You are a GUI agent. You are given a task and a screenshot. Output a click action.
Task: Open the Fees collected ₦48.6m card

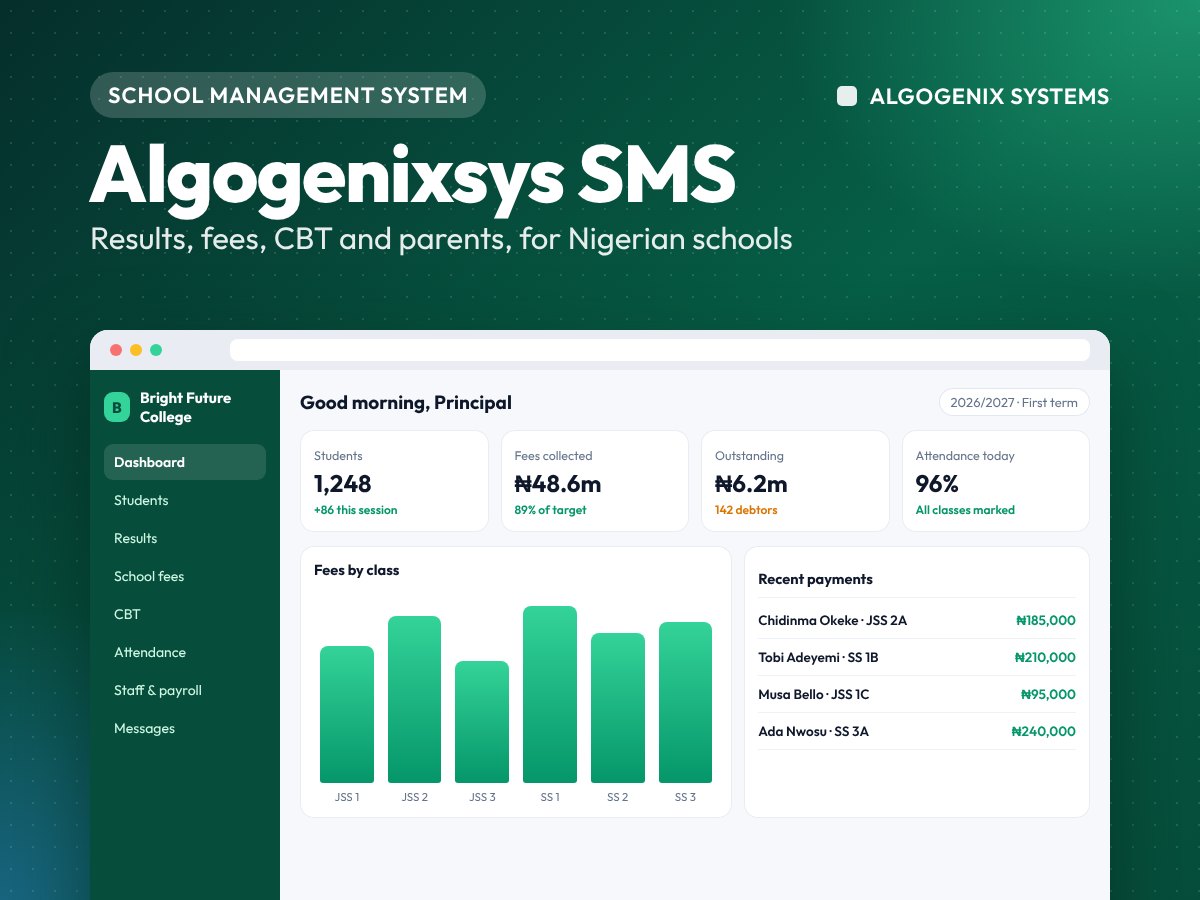tap(595, 481)
